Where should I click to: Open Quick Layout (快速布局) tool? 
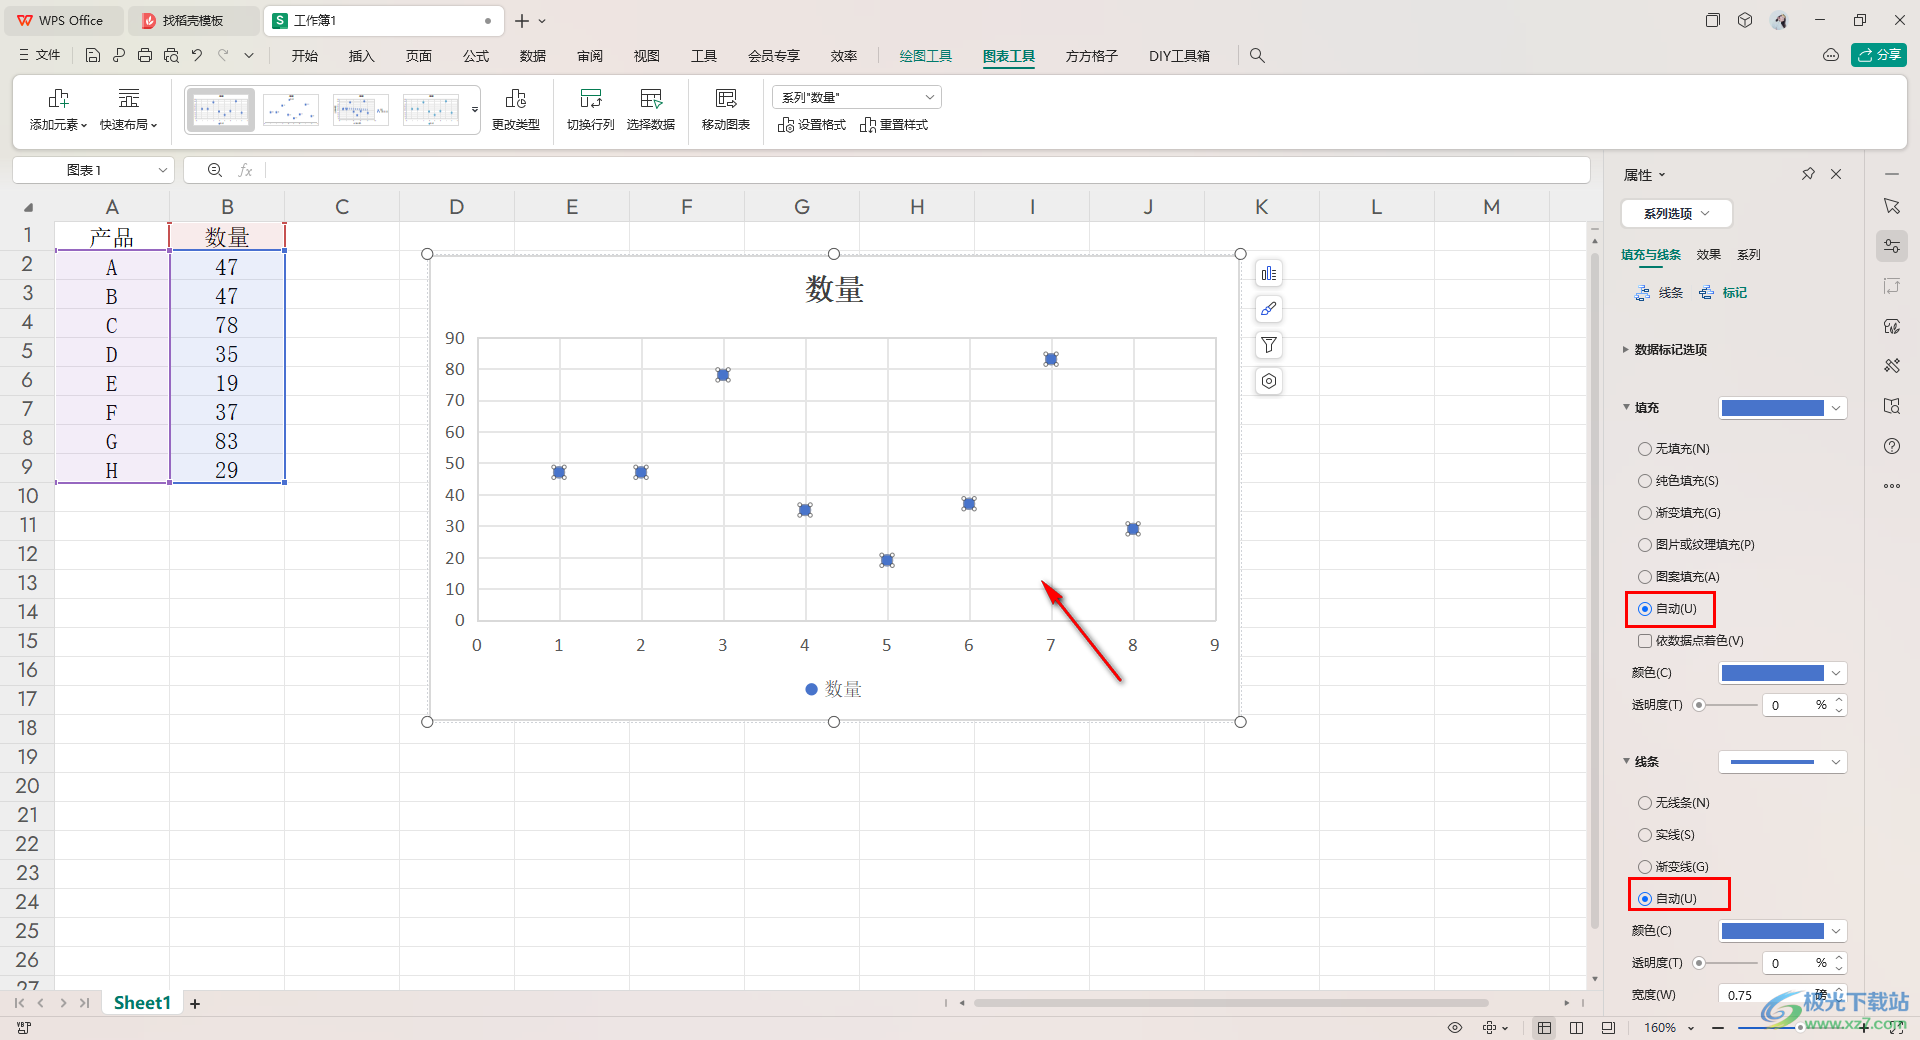pos(128,109)
